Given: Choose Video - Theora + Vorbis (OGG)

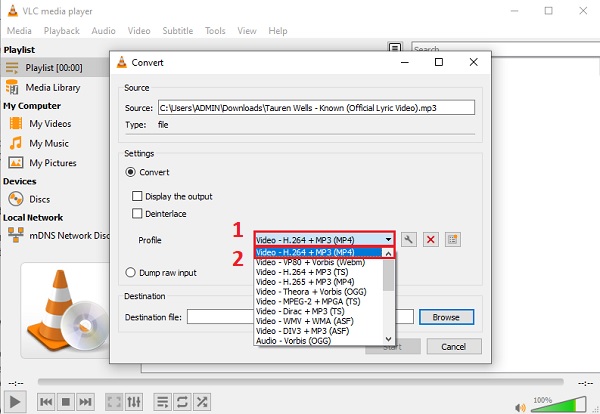Looking at the screenshot, I should pos(318,292).
